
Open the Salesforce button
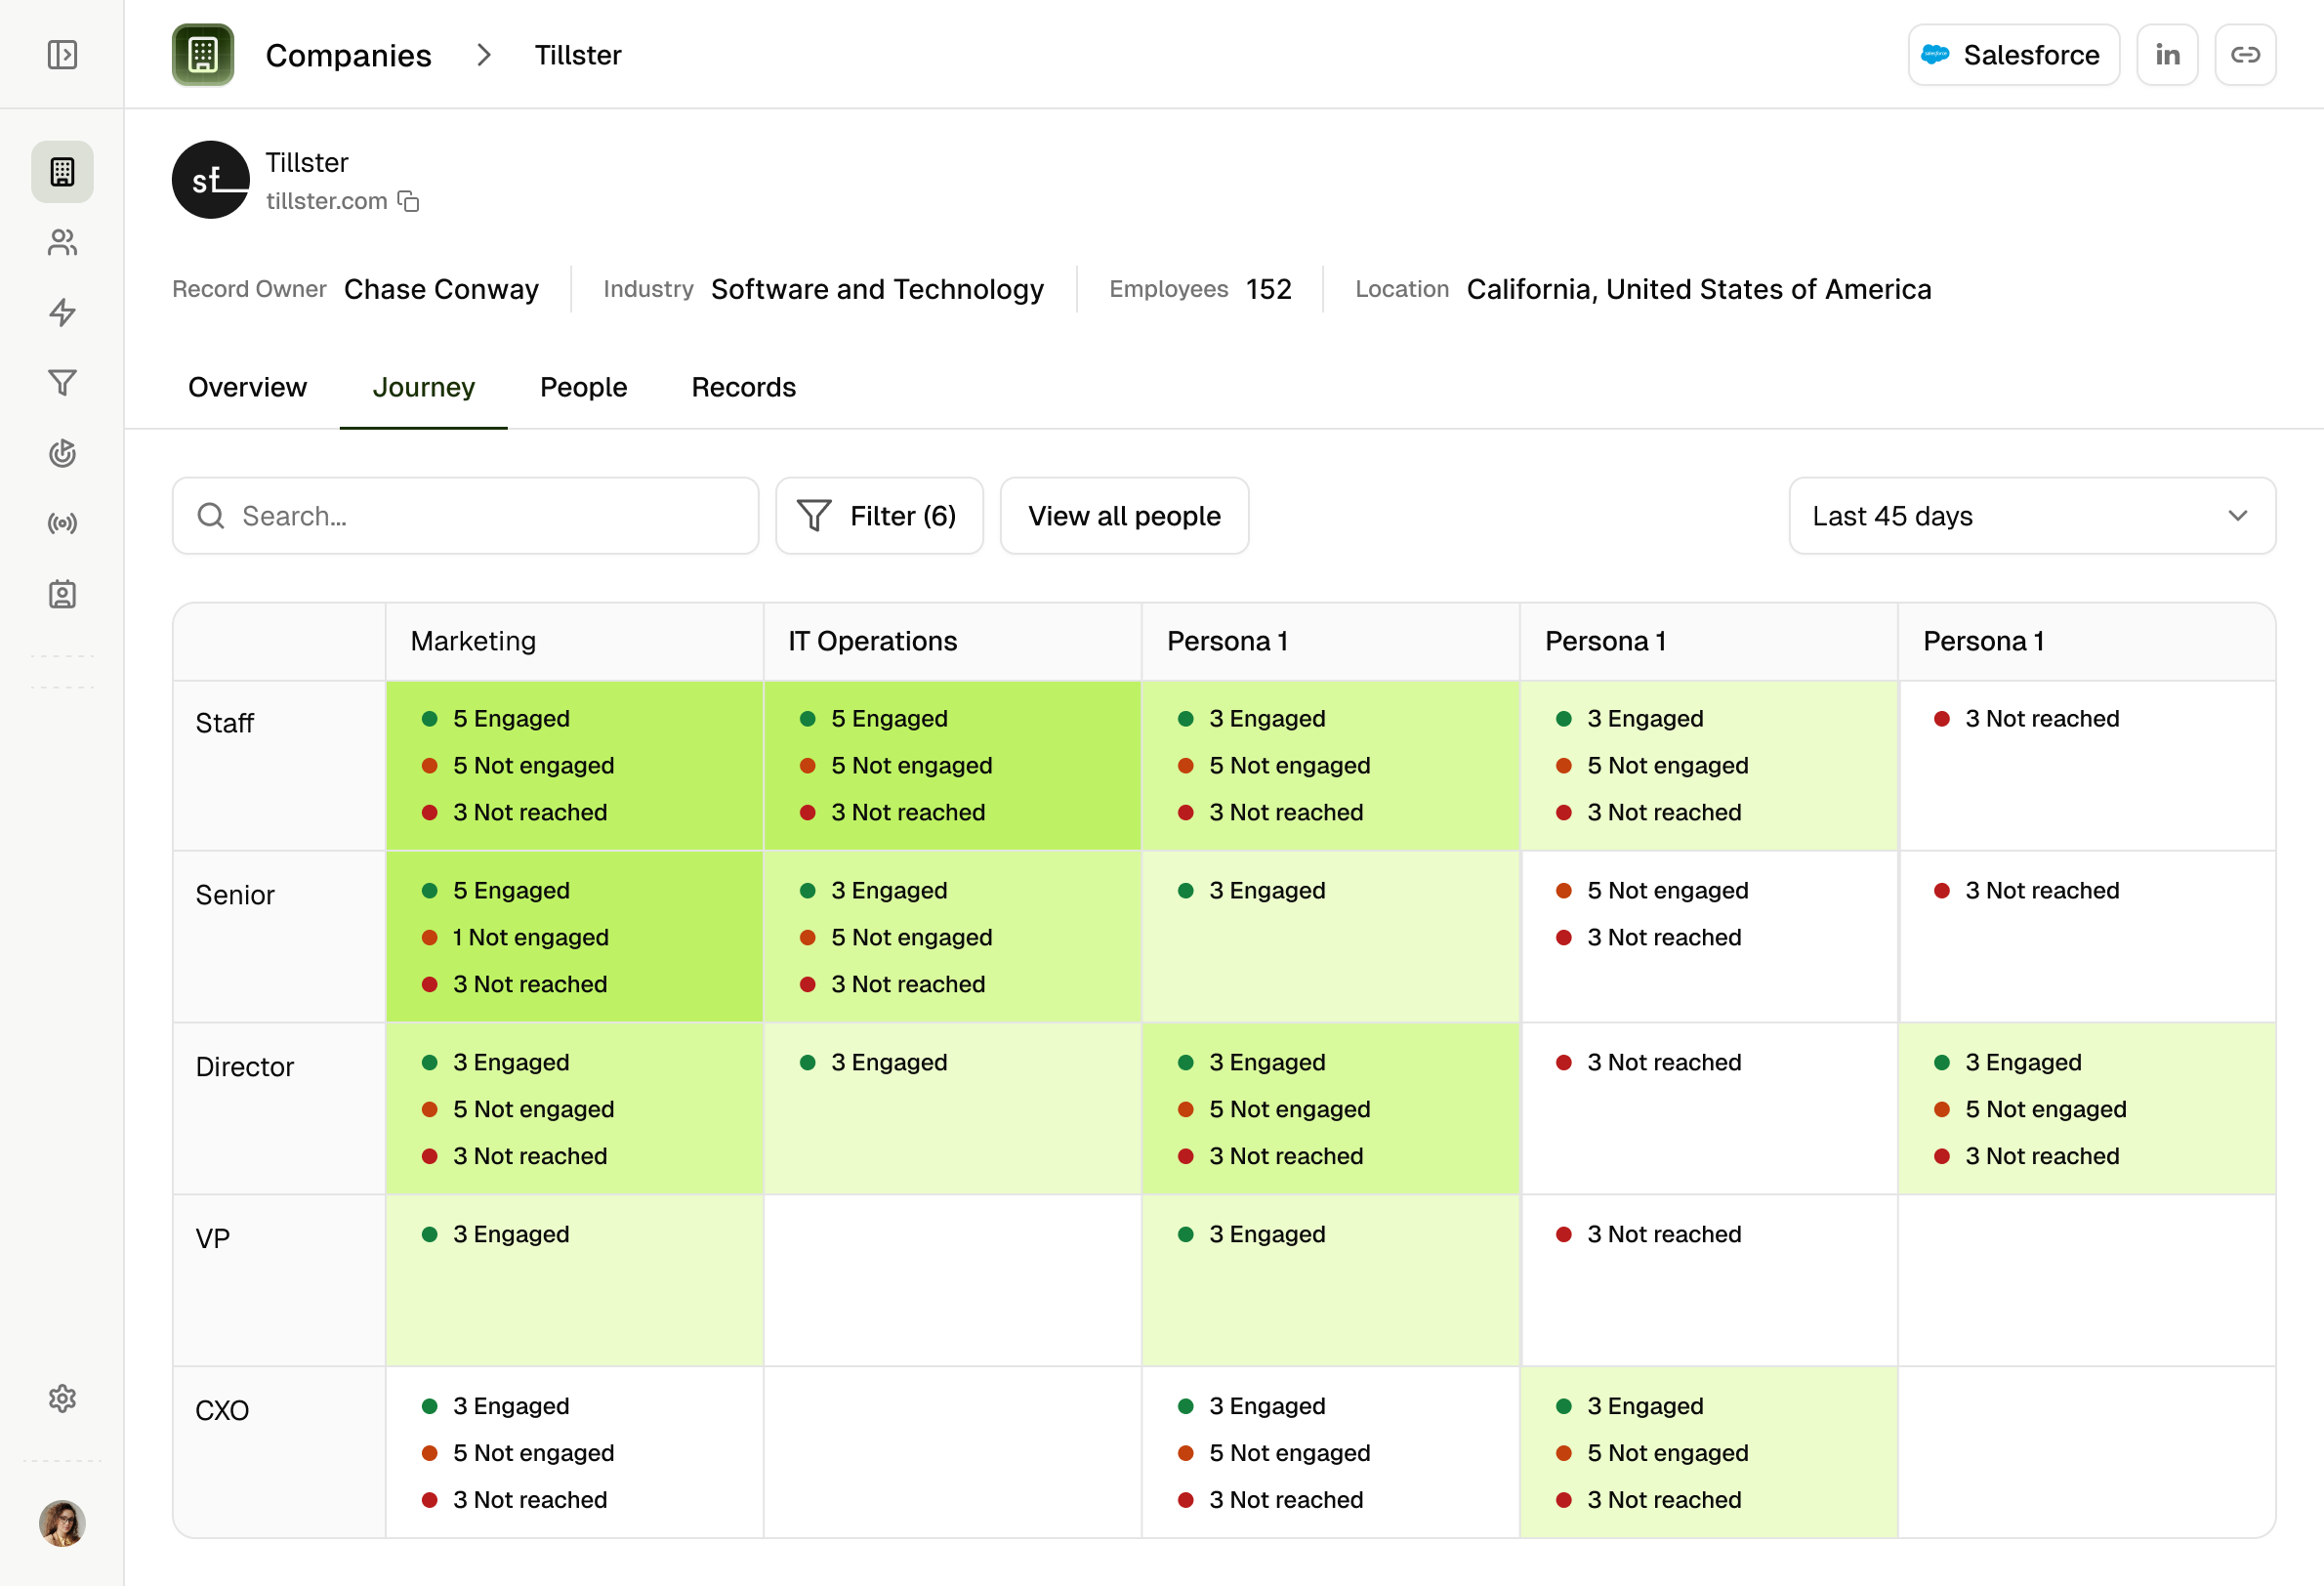2013,55
